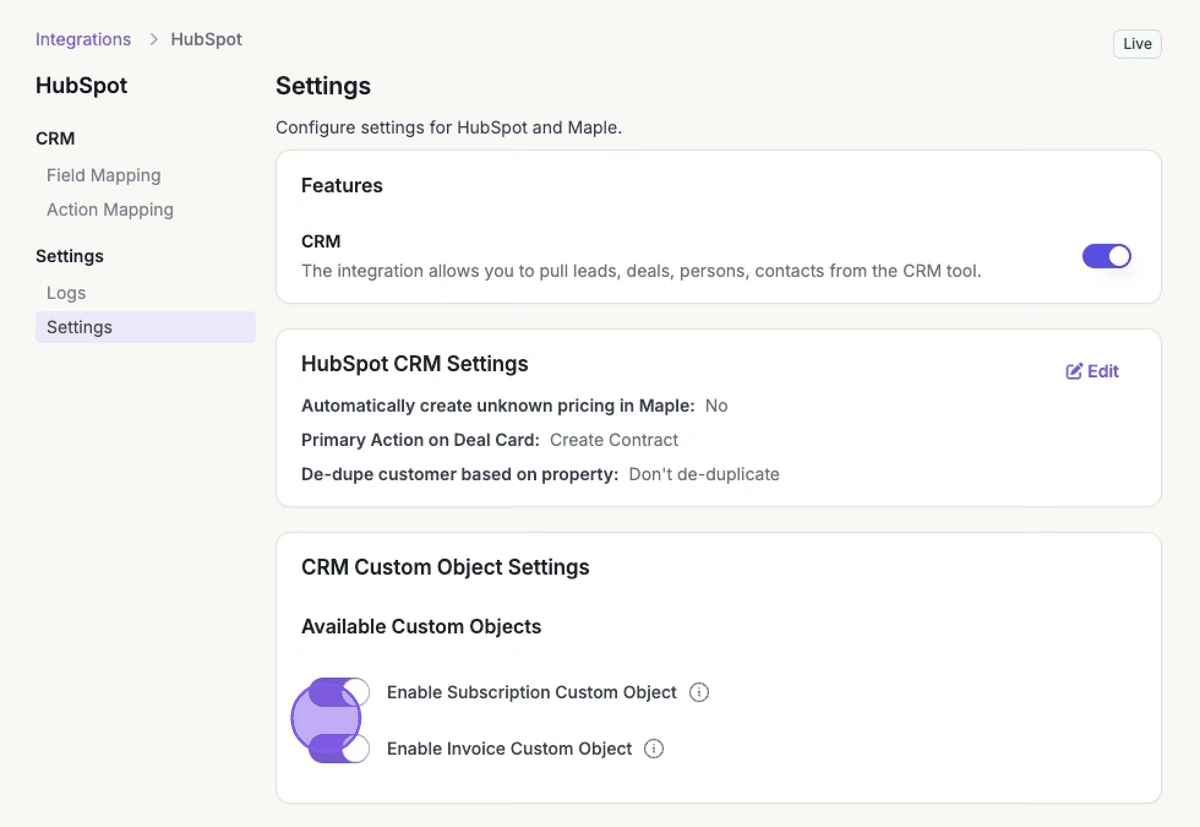Open Field Mapping in the sidebar
Screen dimensions: 1200x827
103,175
